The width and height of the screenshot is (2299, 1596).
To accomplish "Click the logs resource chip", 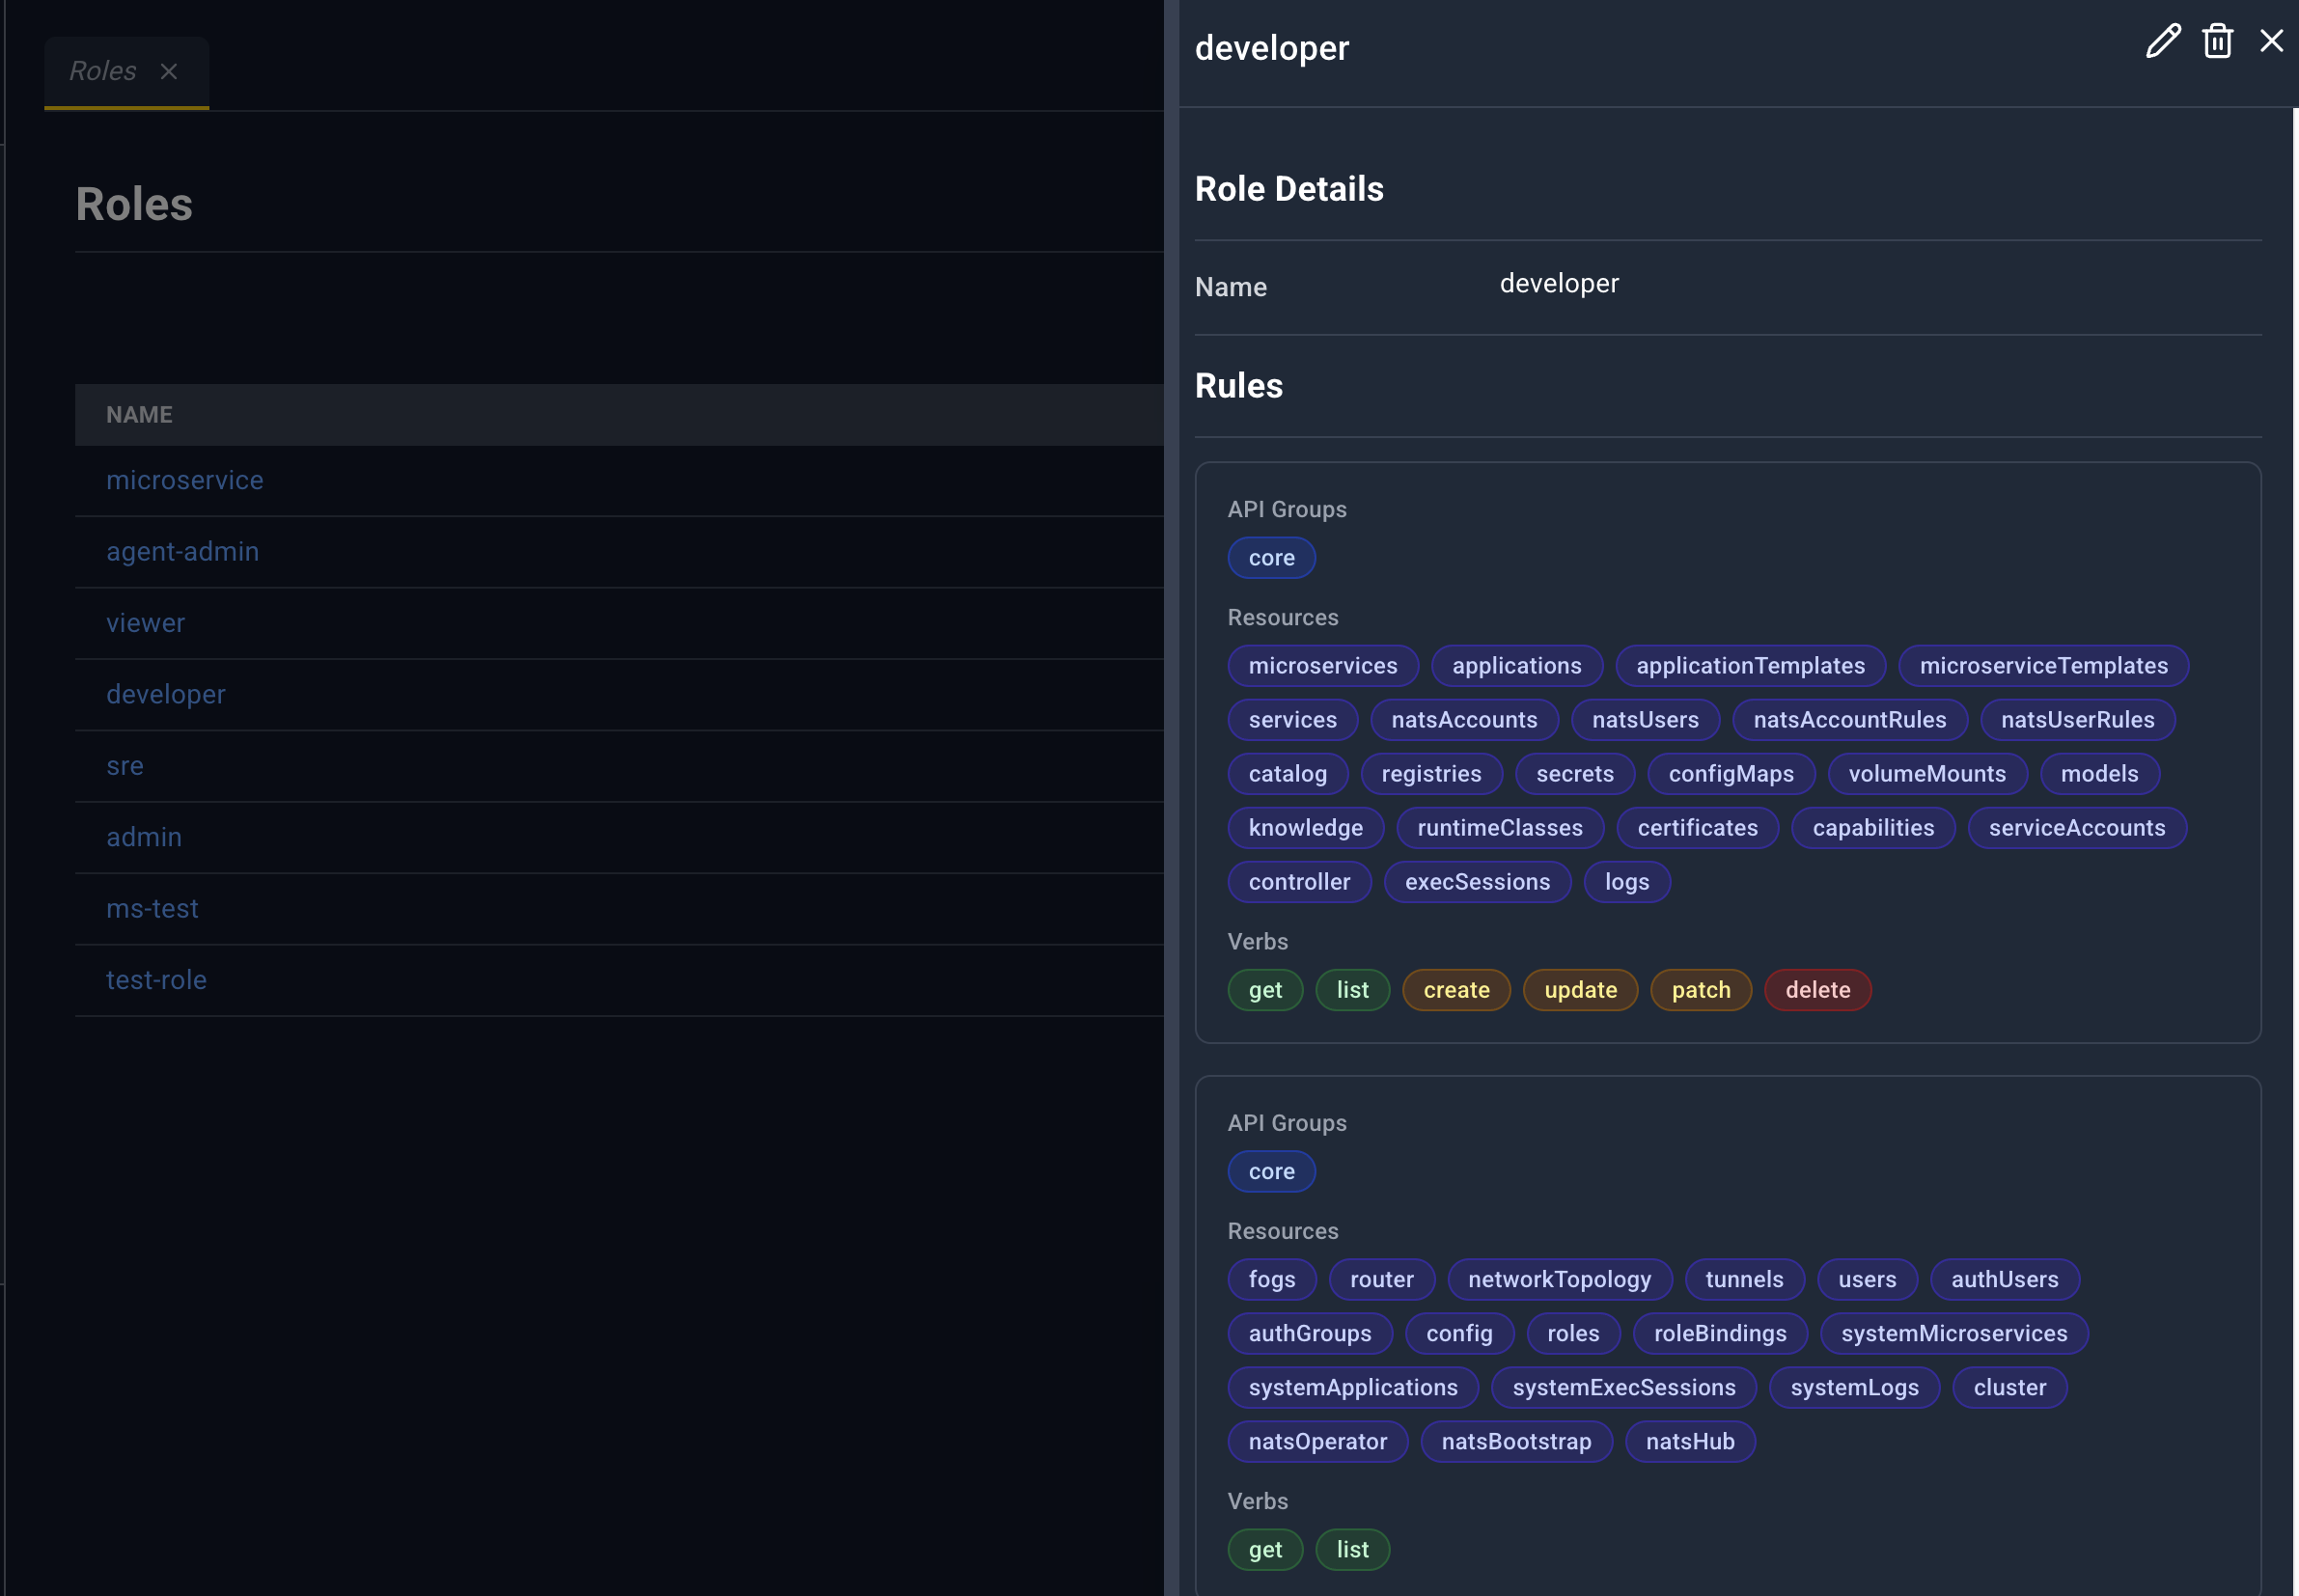I will [x=1627, y=882].
